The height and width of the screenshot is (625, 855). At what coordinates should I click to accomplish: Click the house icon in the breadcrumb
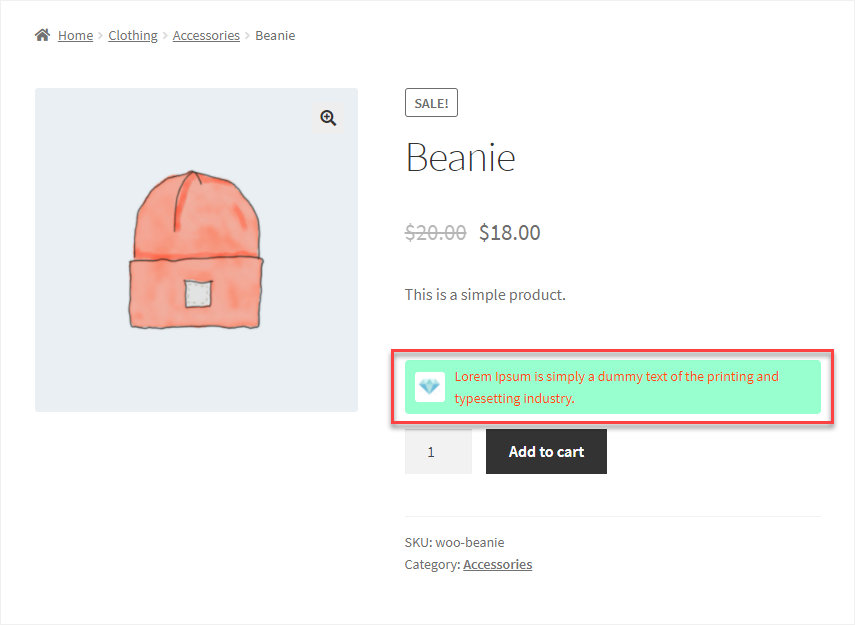coord(43,35)
